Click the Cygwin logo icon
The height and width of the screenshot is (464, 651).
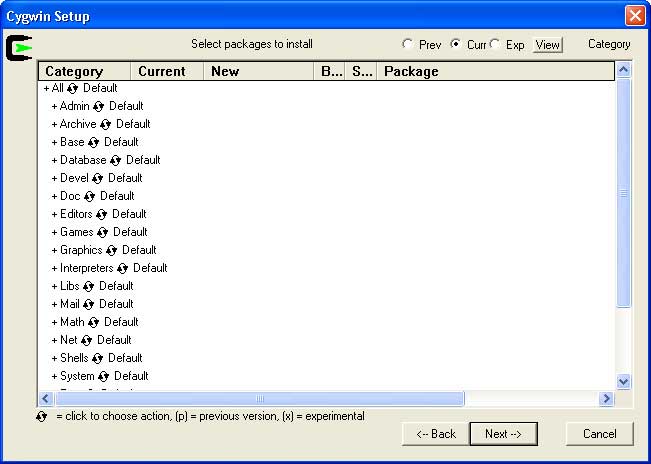pyautogui.click(x=19, y=48)
